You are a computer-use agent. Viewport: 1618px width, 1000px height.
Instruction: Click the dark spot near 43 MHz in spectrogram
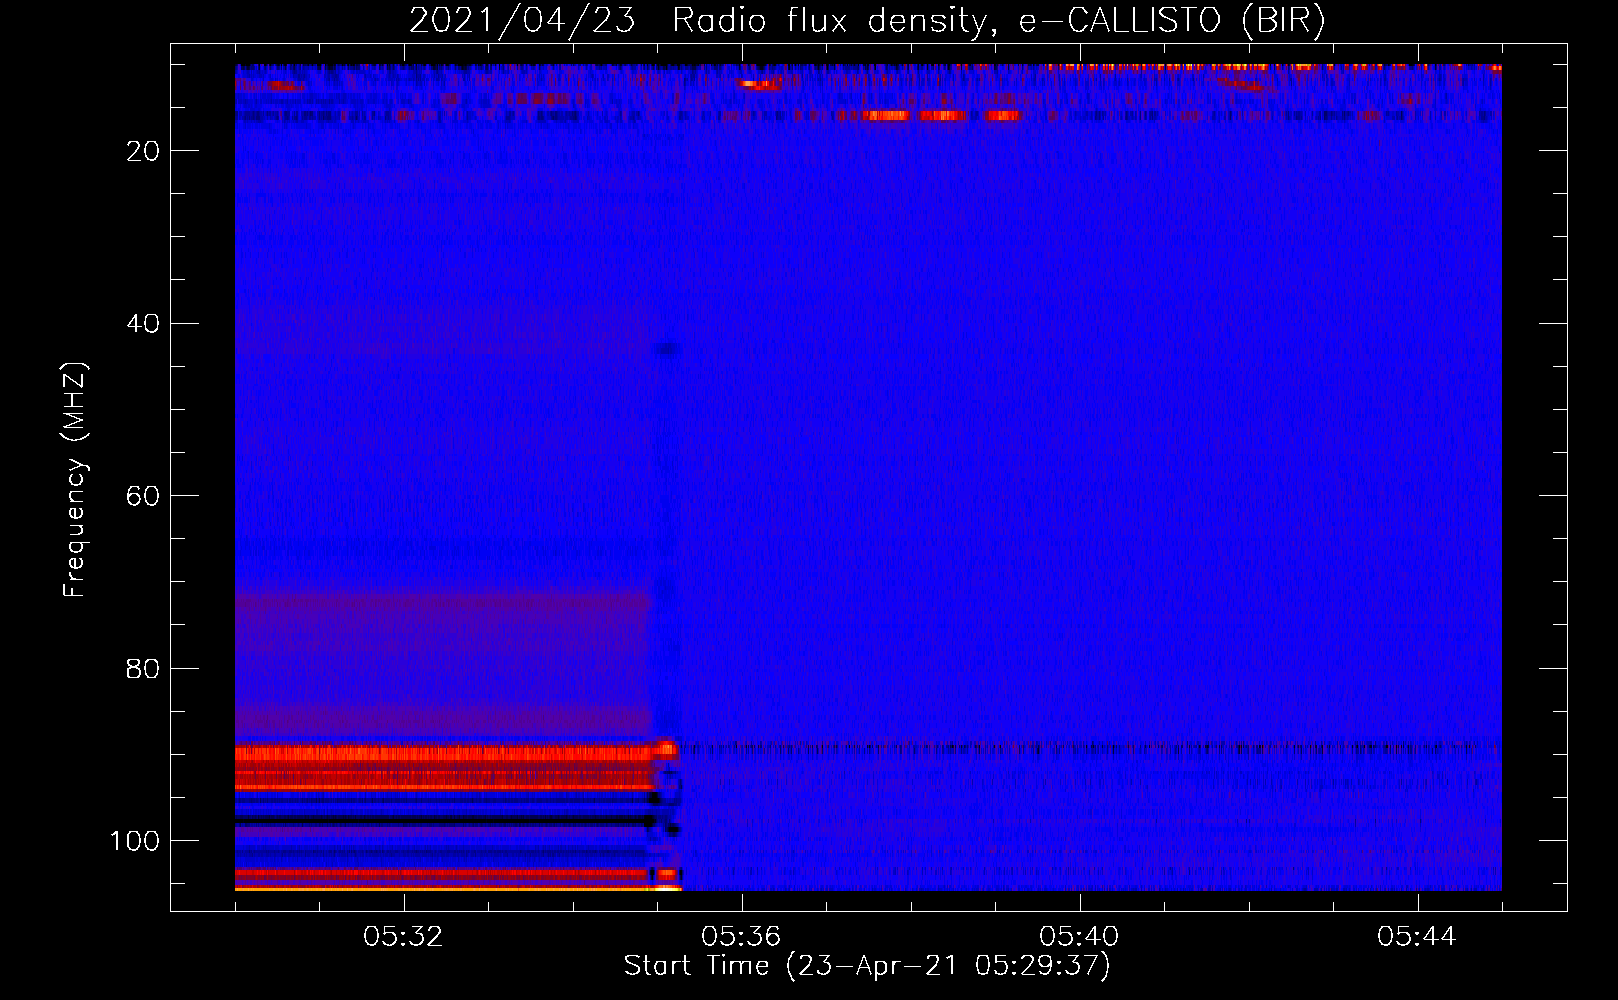coord(665,349)
